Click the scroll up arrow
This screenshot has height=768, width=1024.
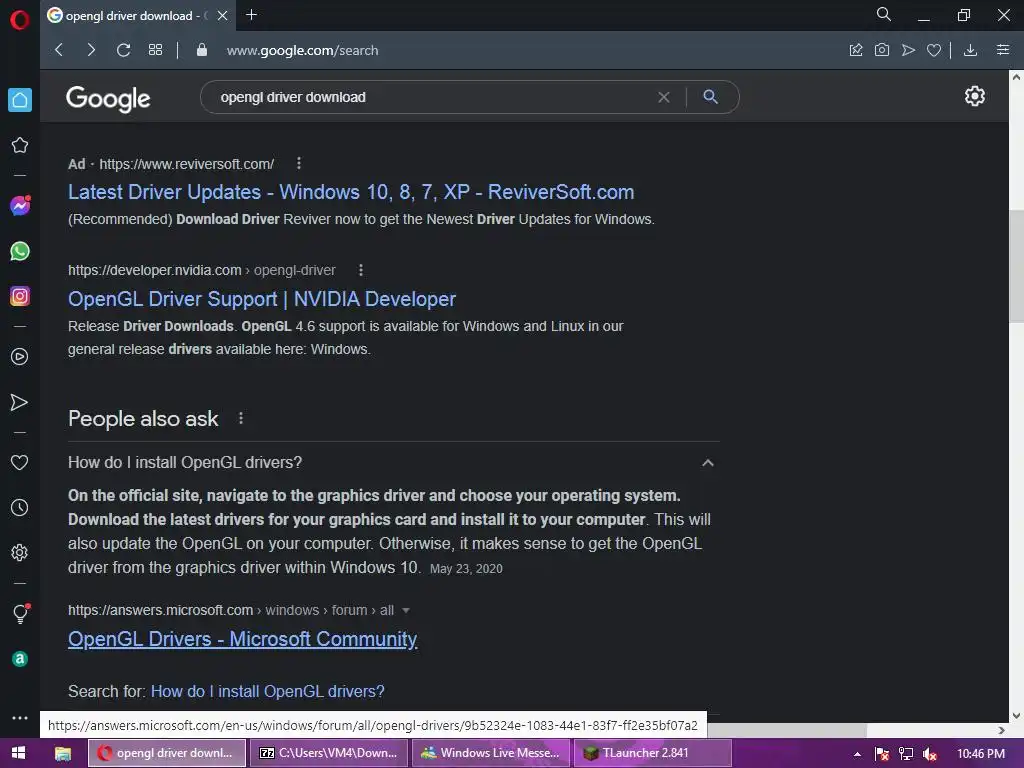[1016, 77]
